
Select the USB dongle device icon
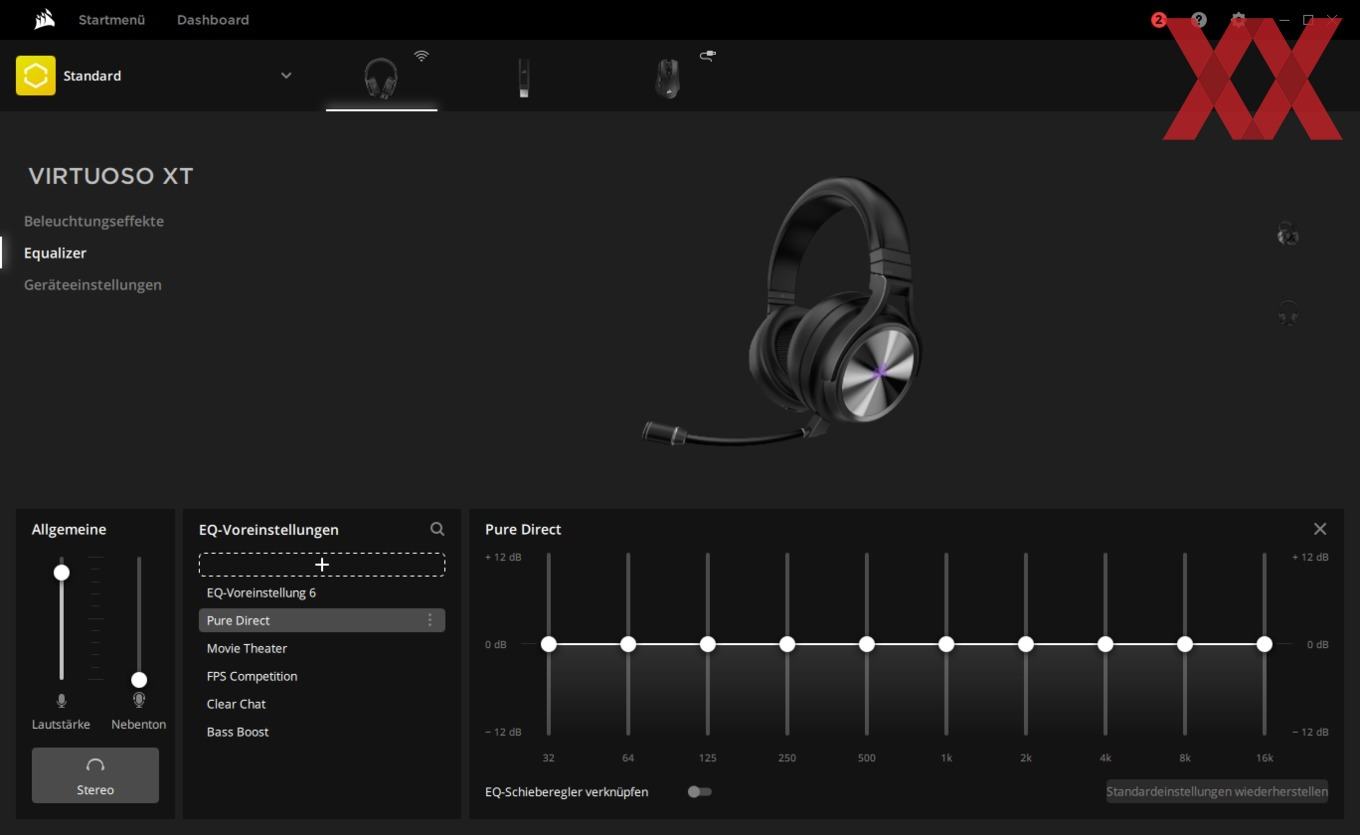click(523, 78)
